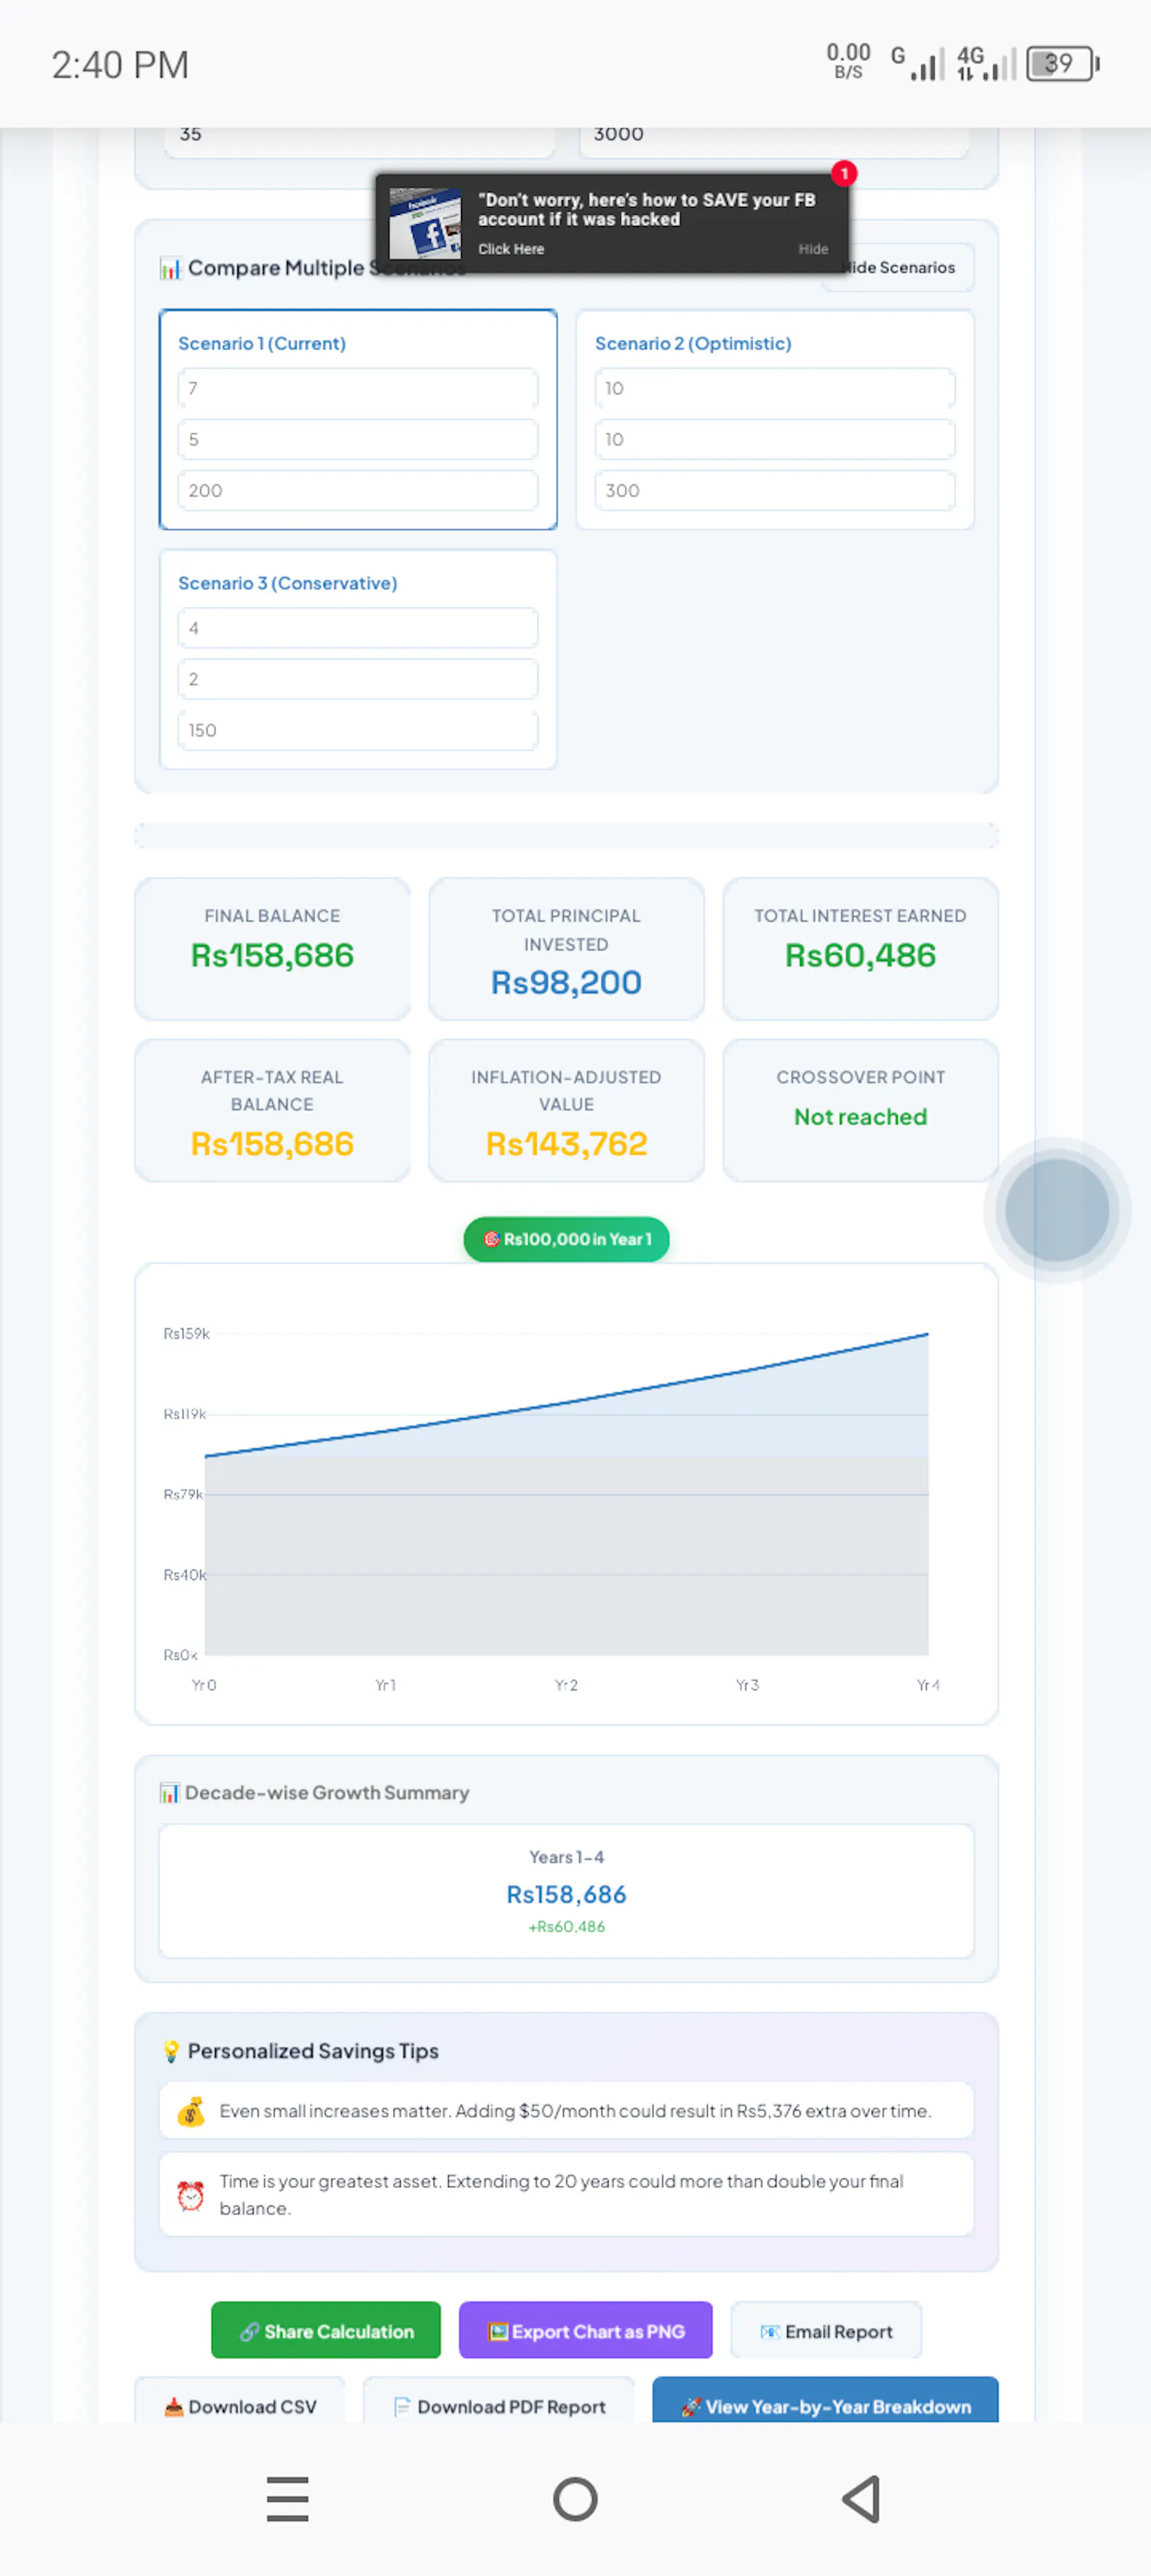Click Export Chart as PNG button
The image size is (1151, 2576).
pos(586,2331)
